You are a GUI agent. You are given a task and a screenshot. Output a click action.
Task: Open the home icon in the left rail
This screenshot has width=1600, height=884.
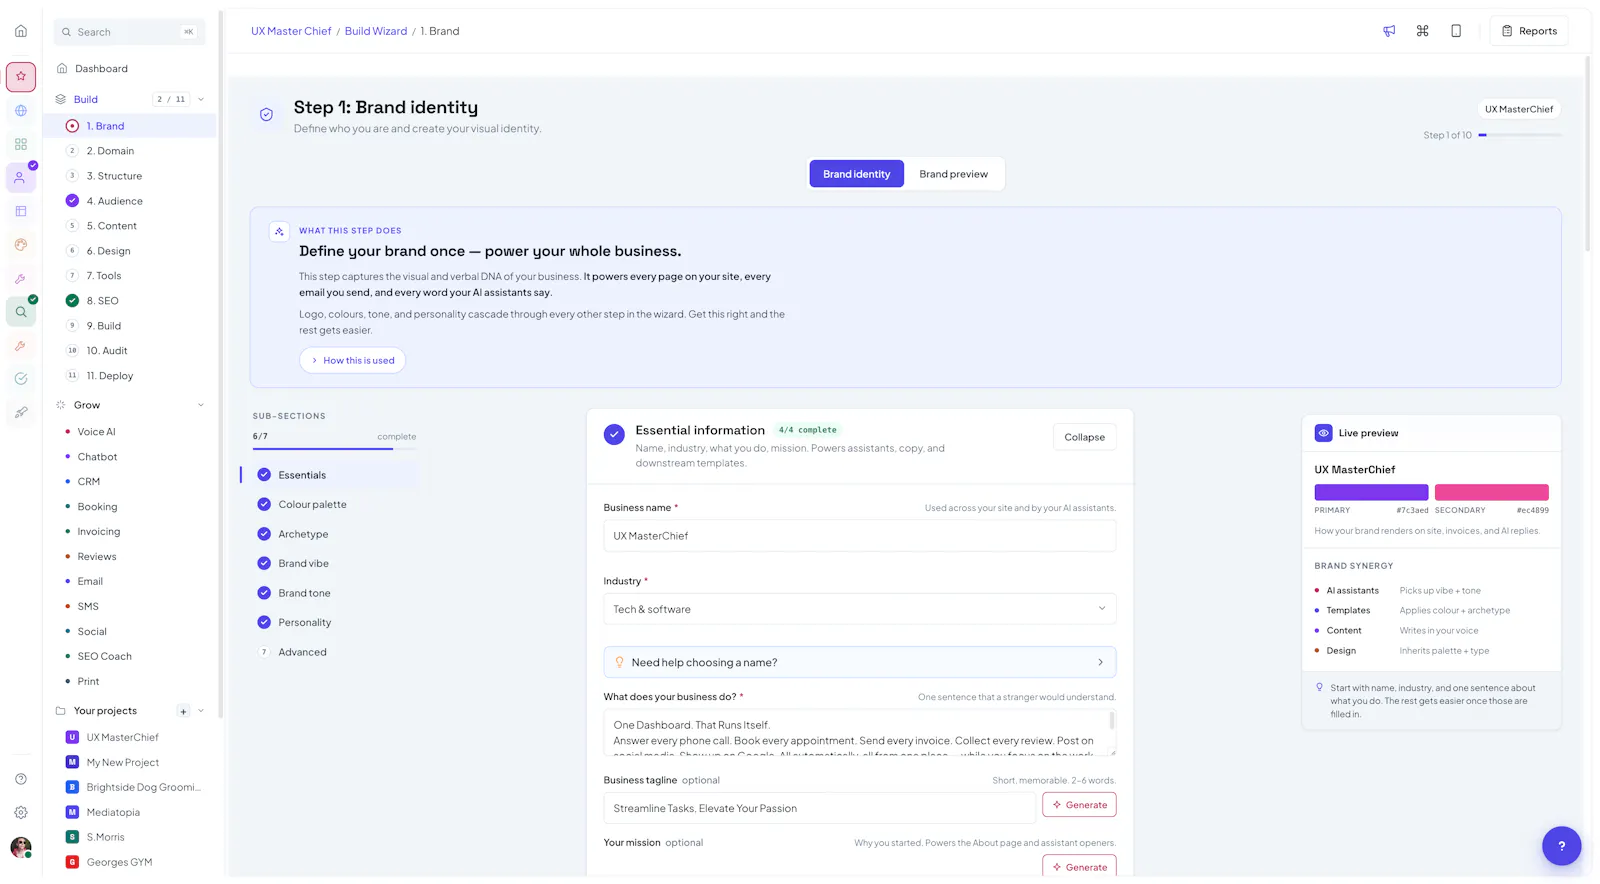[x=21, y=31]
